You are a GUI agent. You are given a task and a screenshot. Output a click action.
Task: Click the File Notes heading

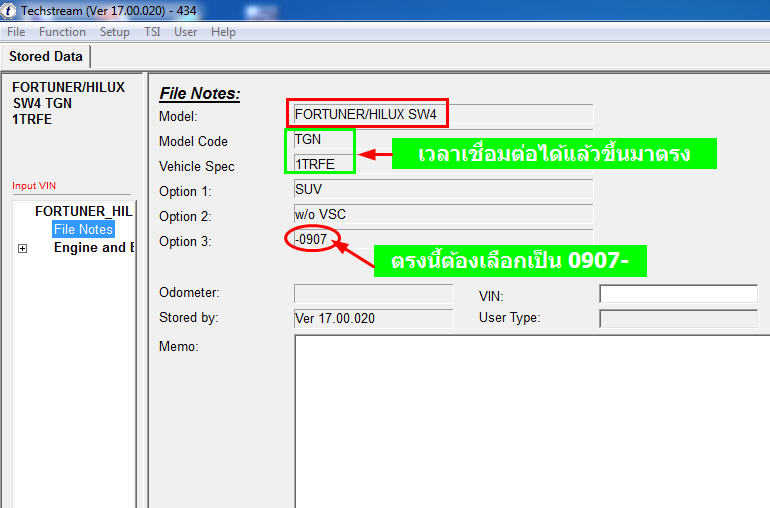[x=200, y=93]
